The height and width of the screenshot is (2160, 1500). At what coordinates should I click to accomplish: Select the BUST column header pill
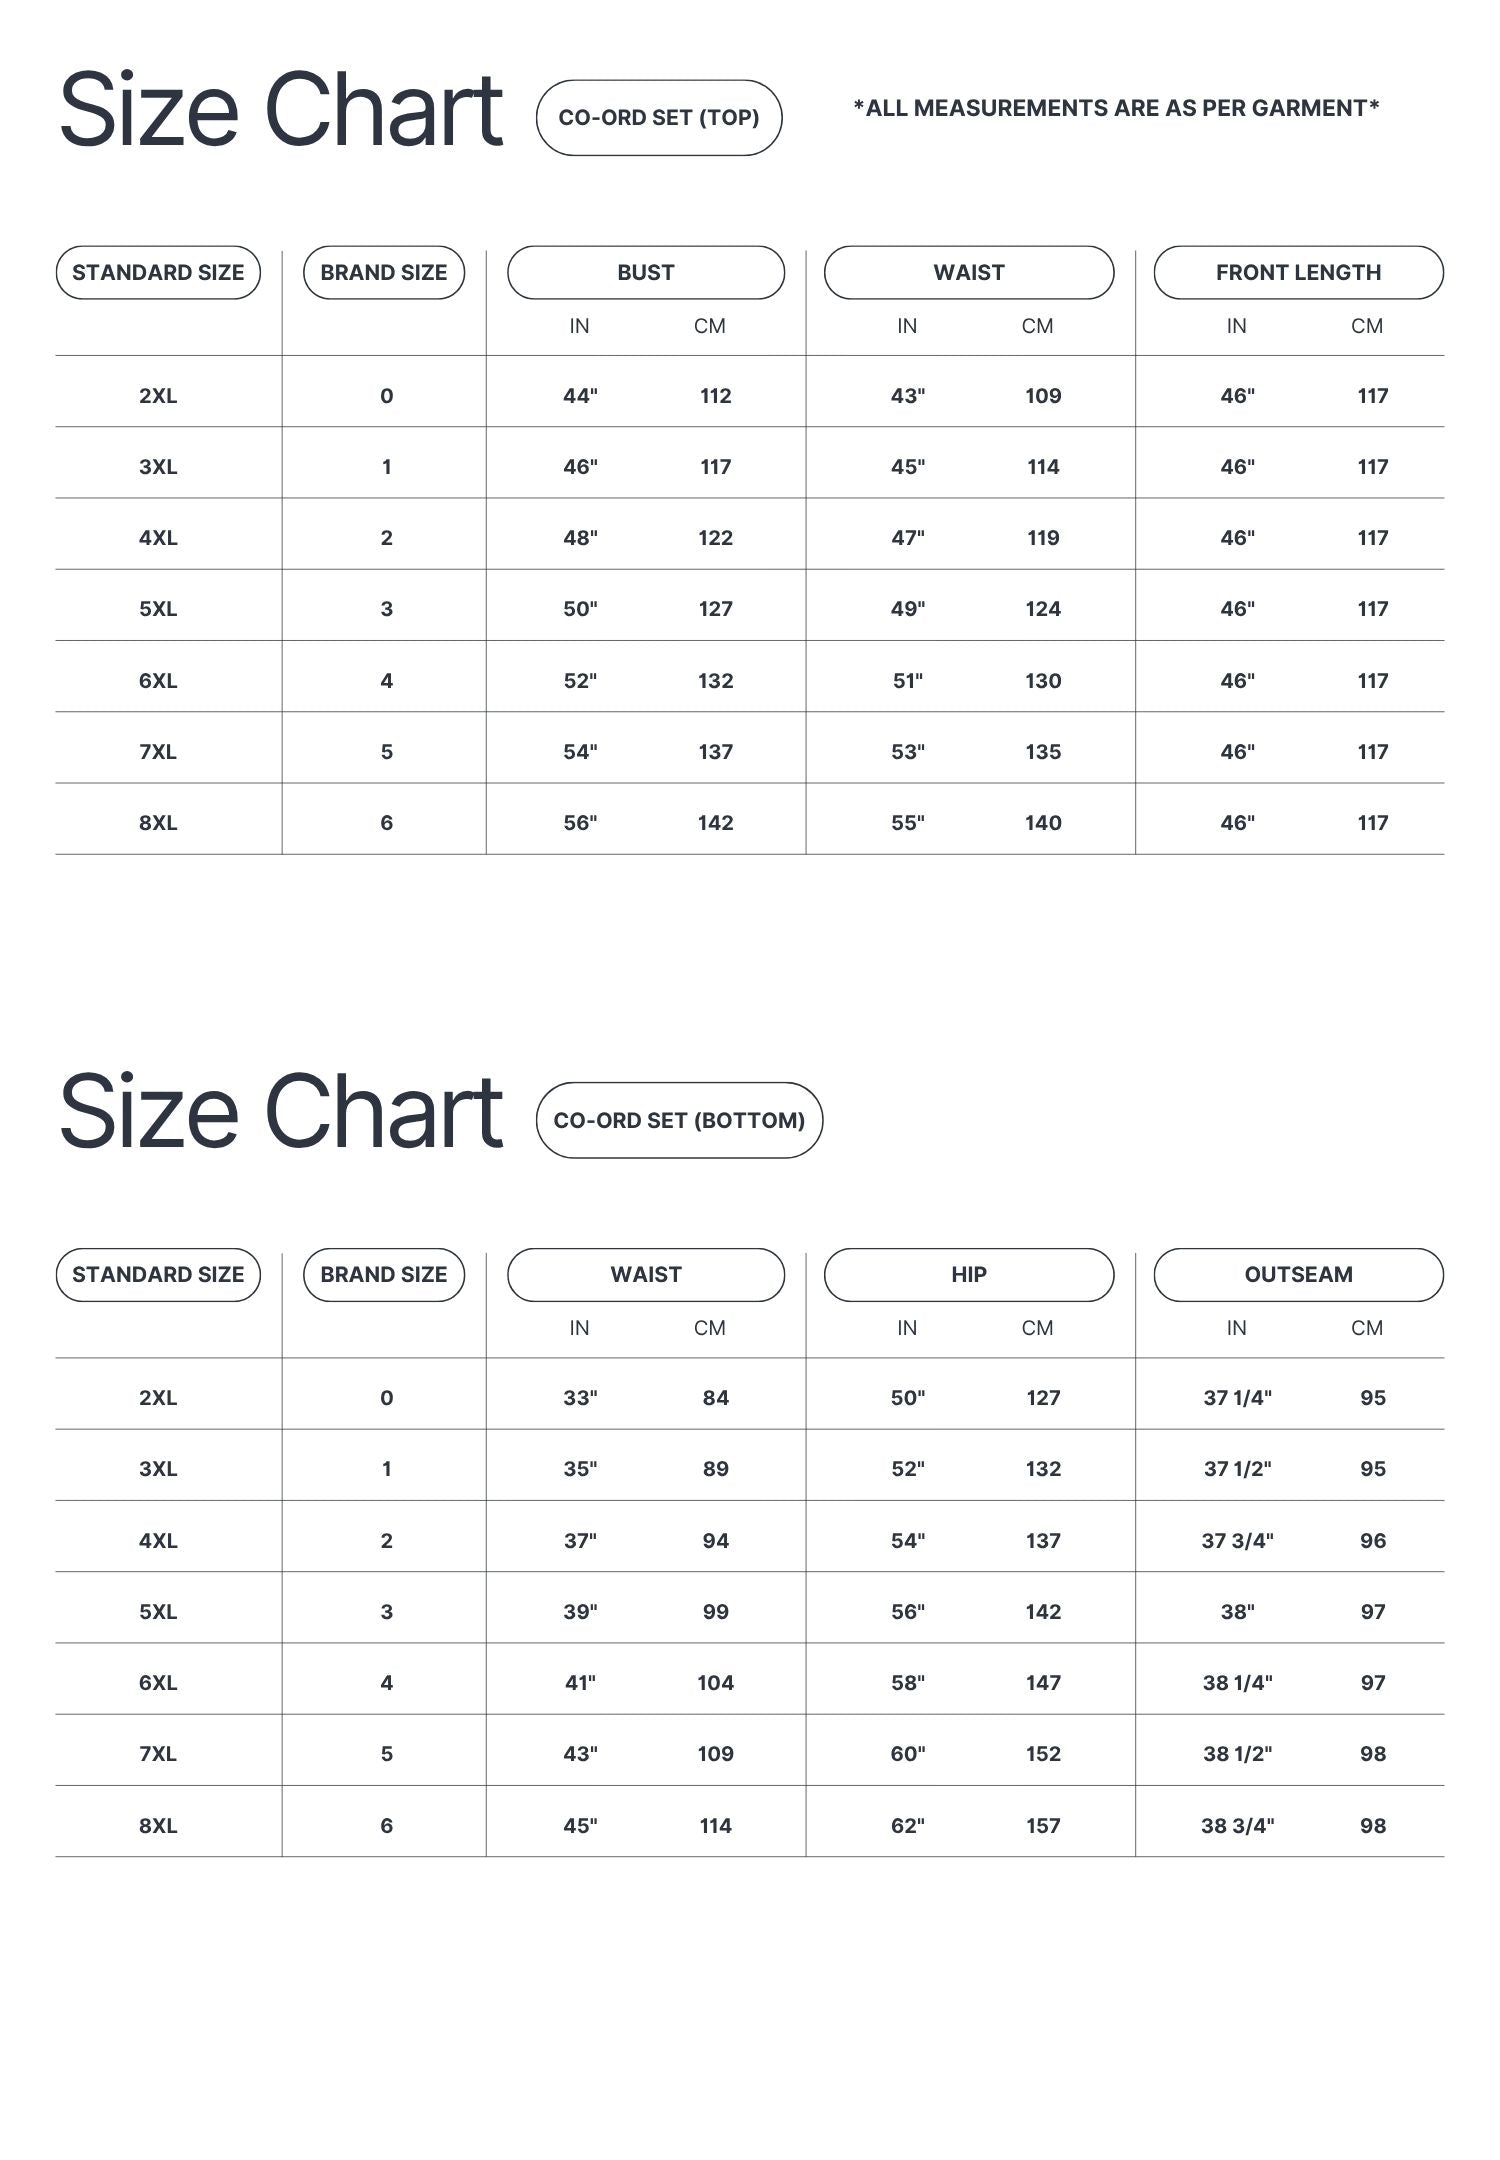[x=646, y=273]
